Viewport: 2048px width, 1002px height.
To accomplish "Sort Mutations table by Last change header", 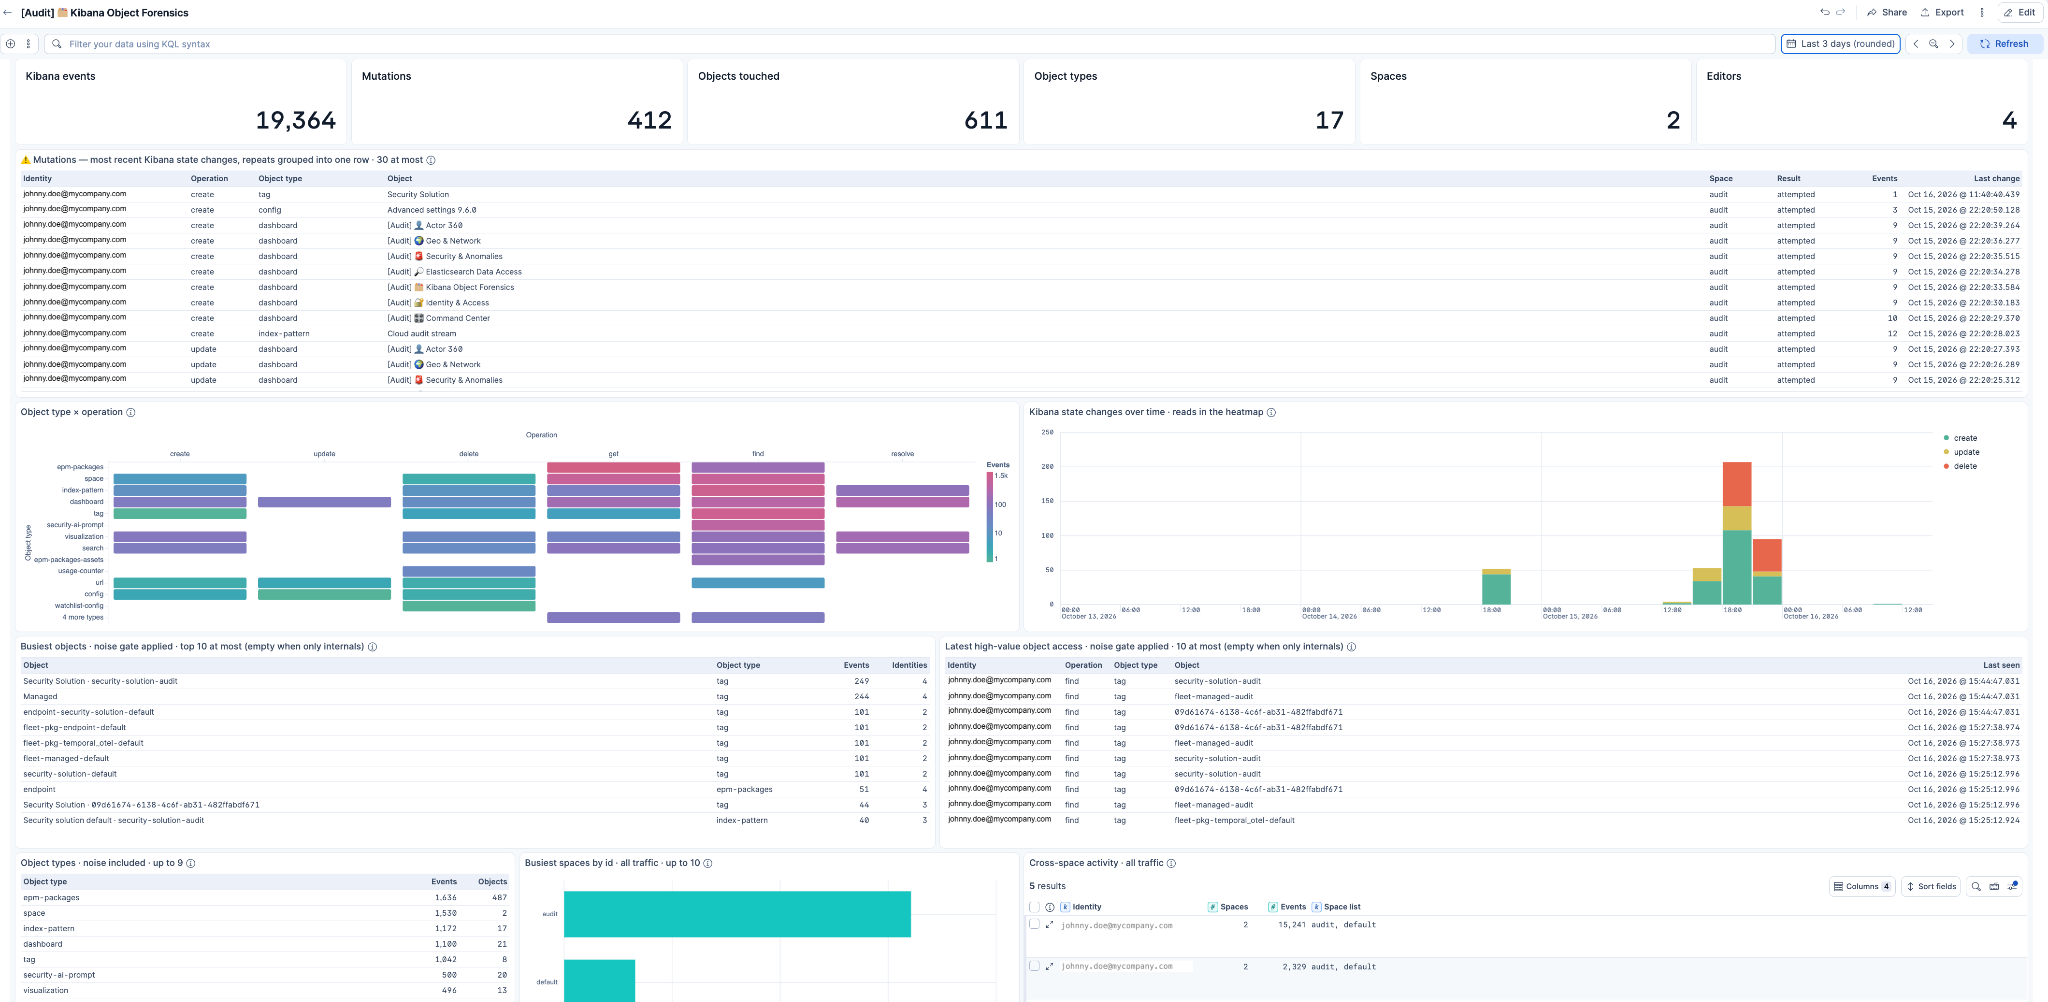I will coord(1996,179).
